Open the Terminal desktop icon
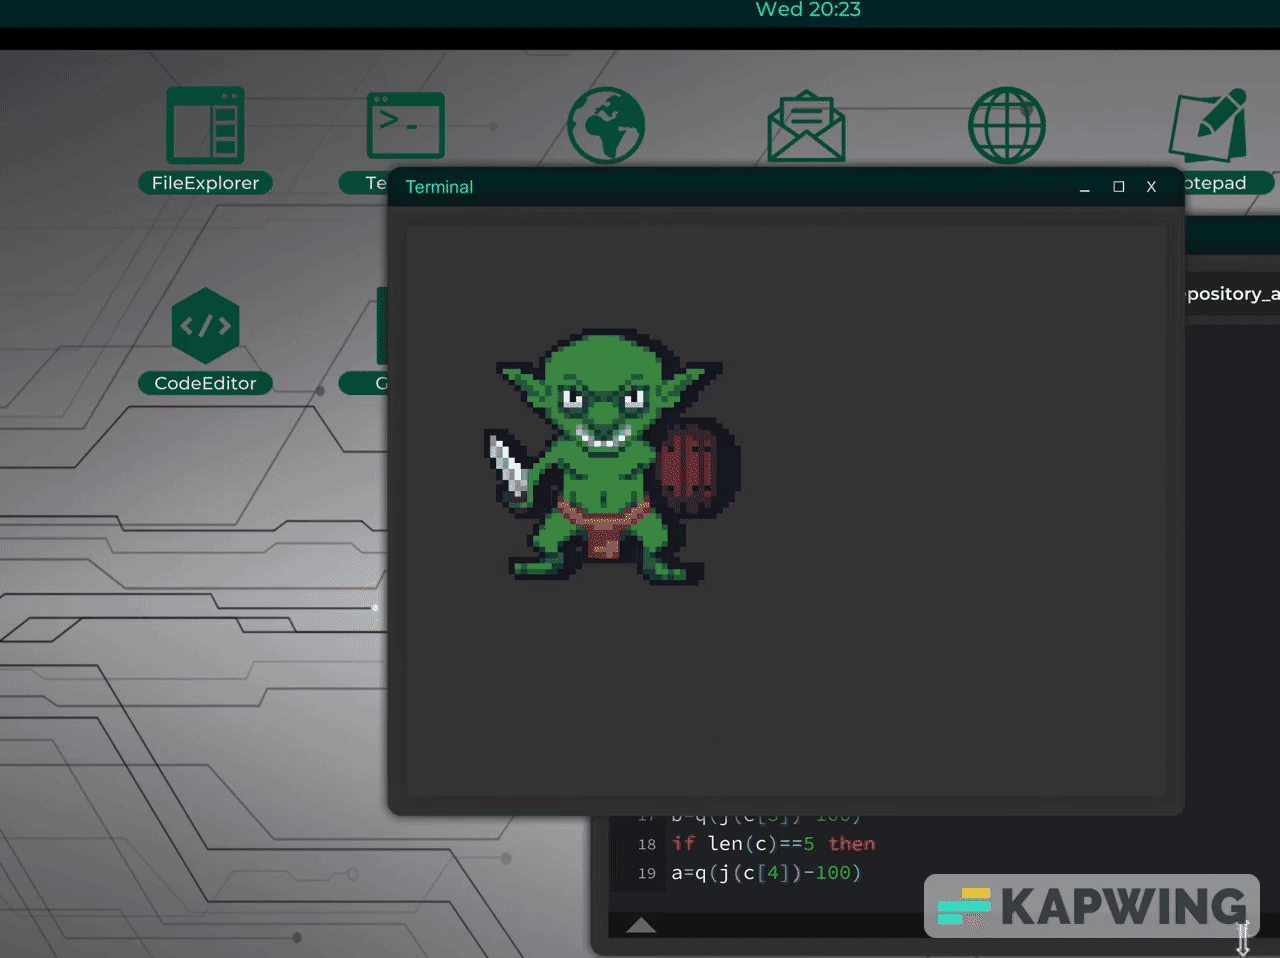The height and width of the screenshot is (958, 1280). coord(405,125)
